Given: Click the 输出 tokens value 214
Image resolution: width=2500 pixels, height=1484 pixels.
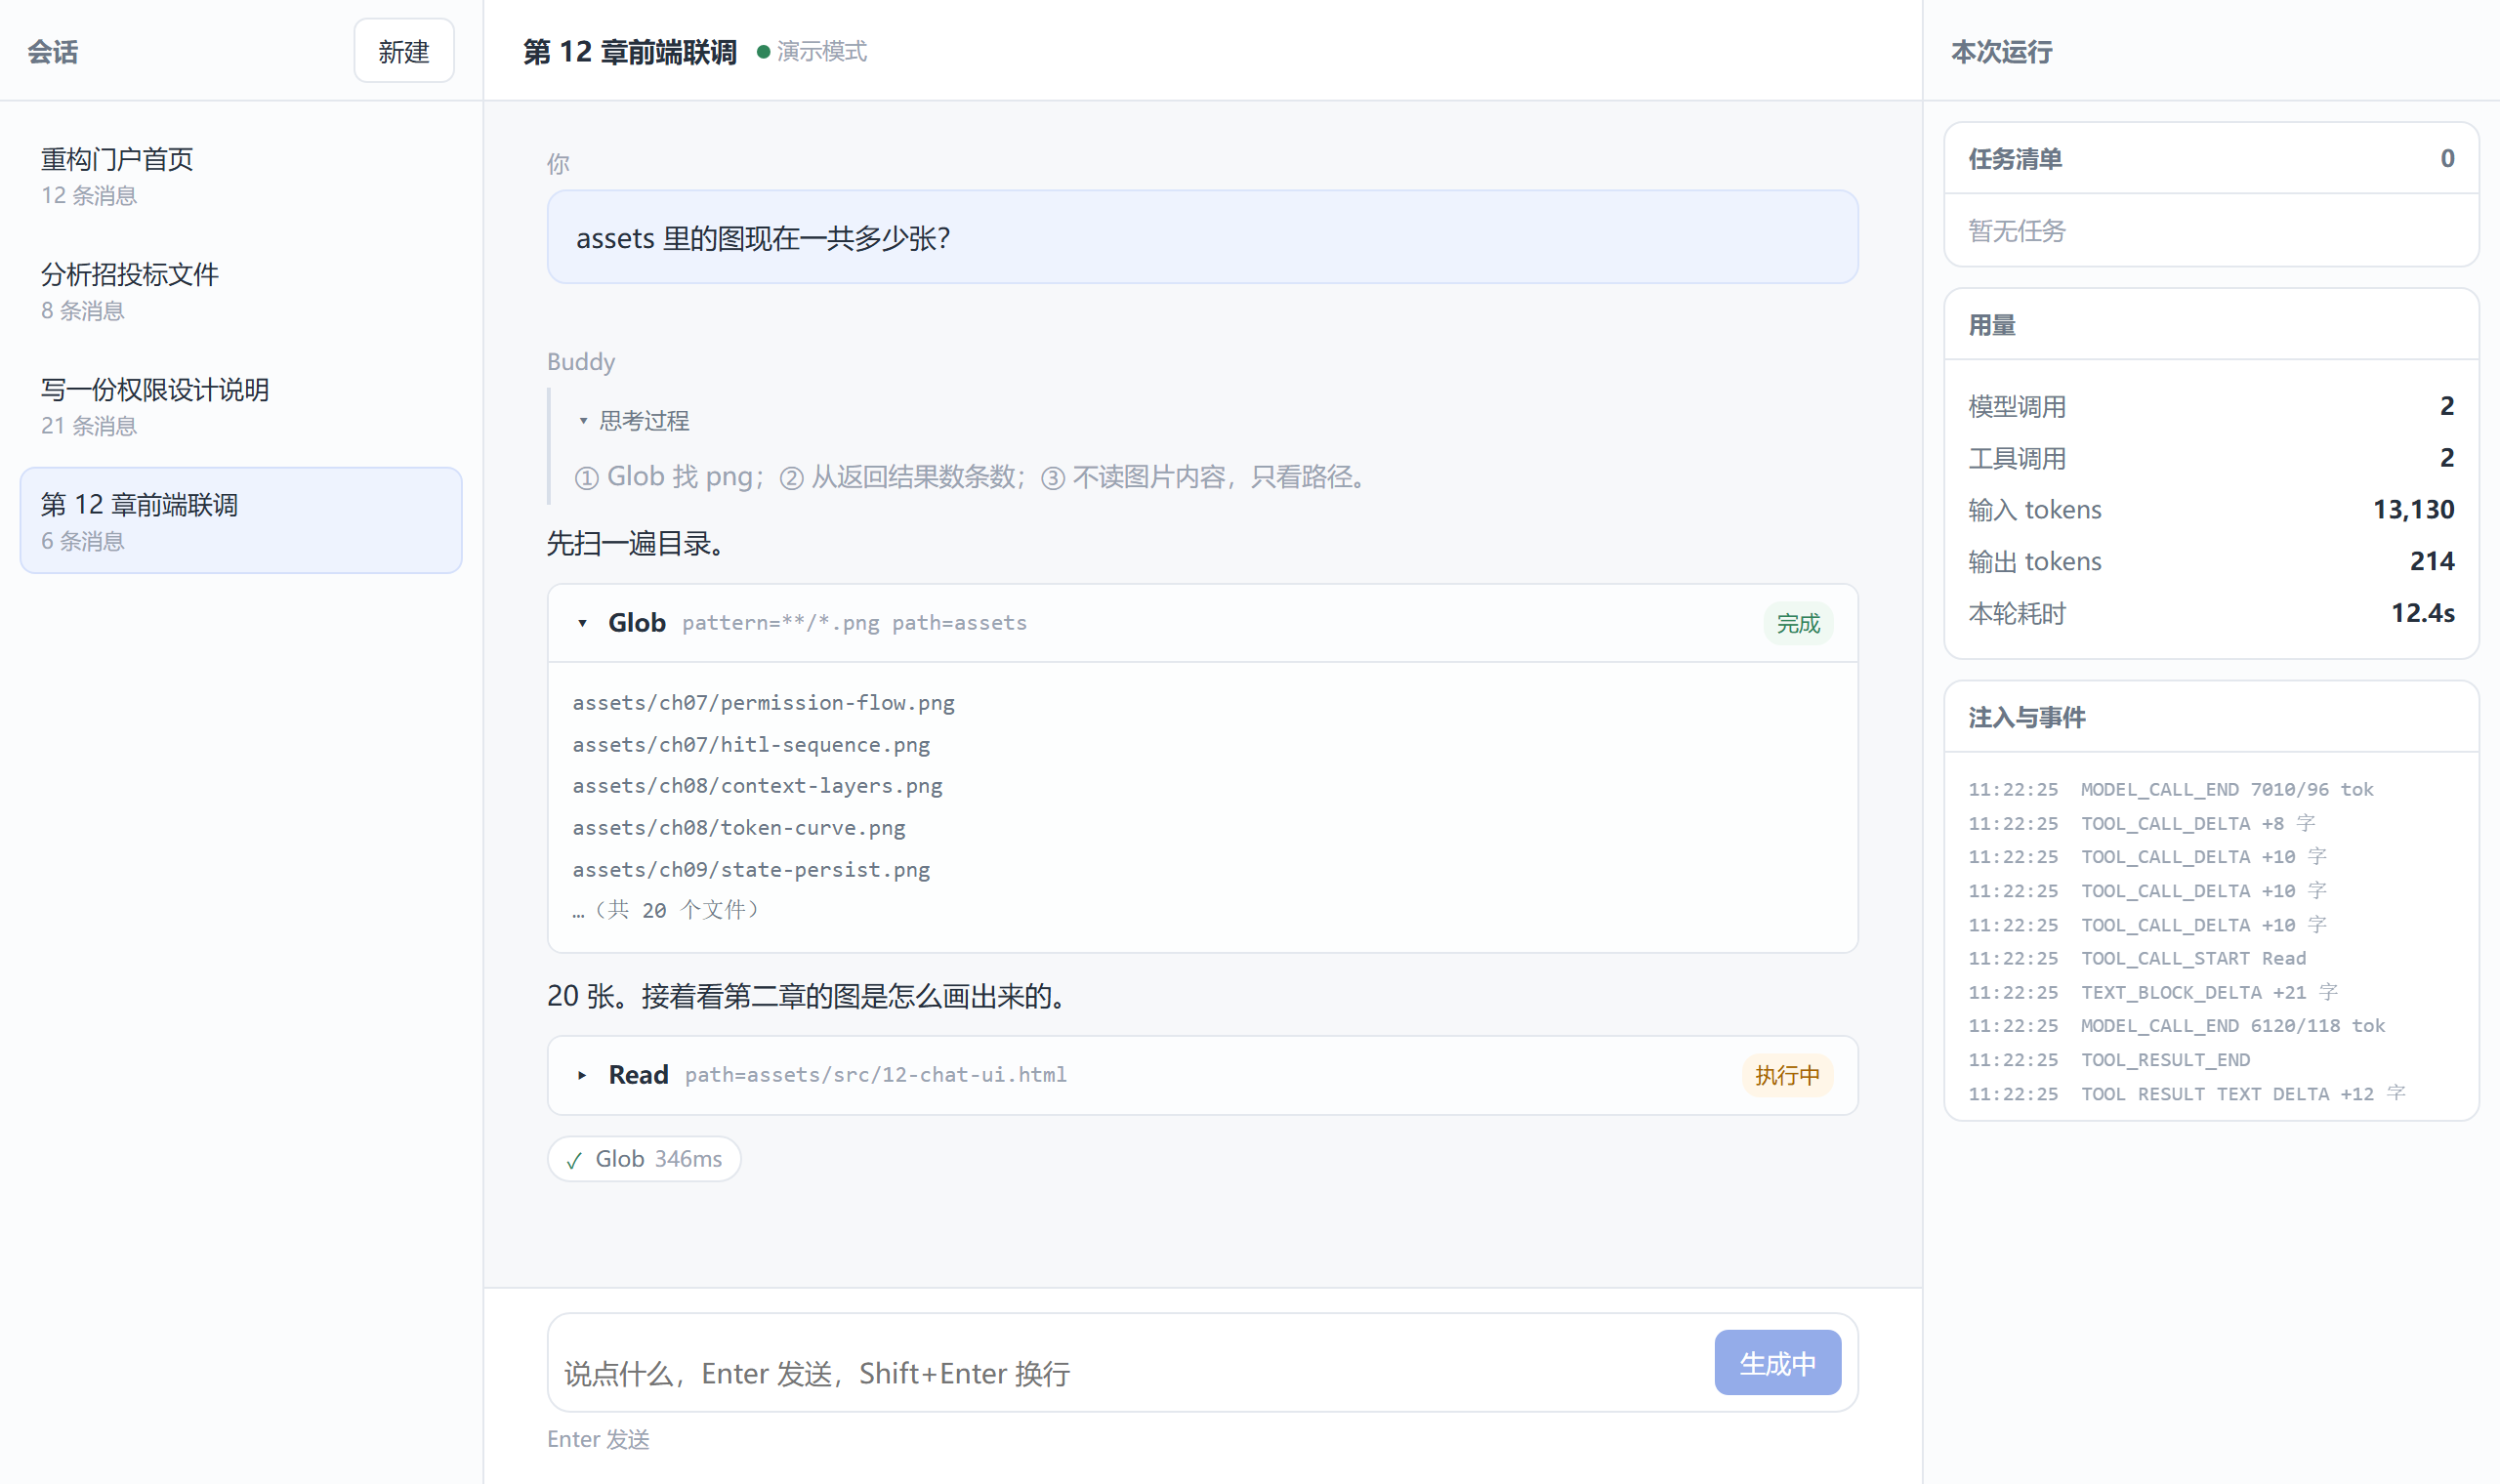Looking at the screenshot, I should [2431, 561].
